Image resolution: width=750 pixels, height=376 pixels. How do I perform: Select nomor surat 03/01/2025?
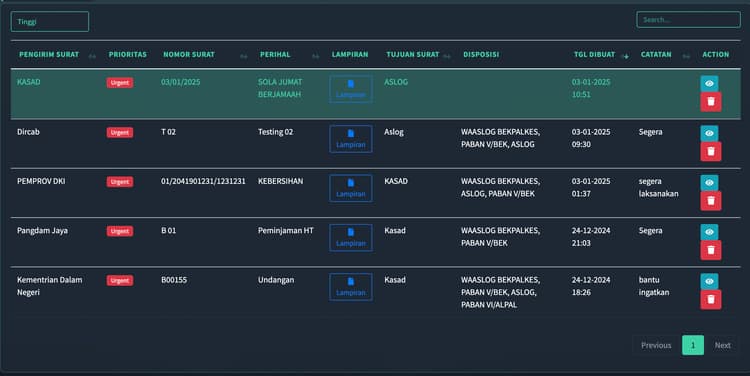click(x=181, y=82)
